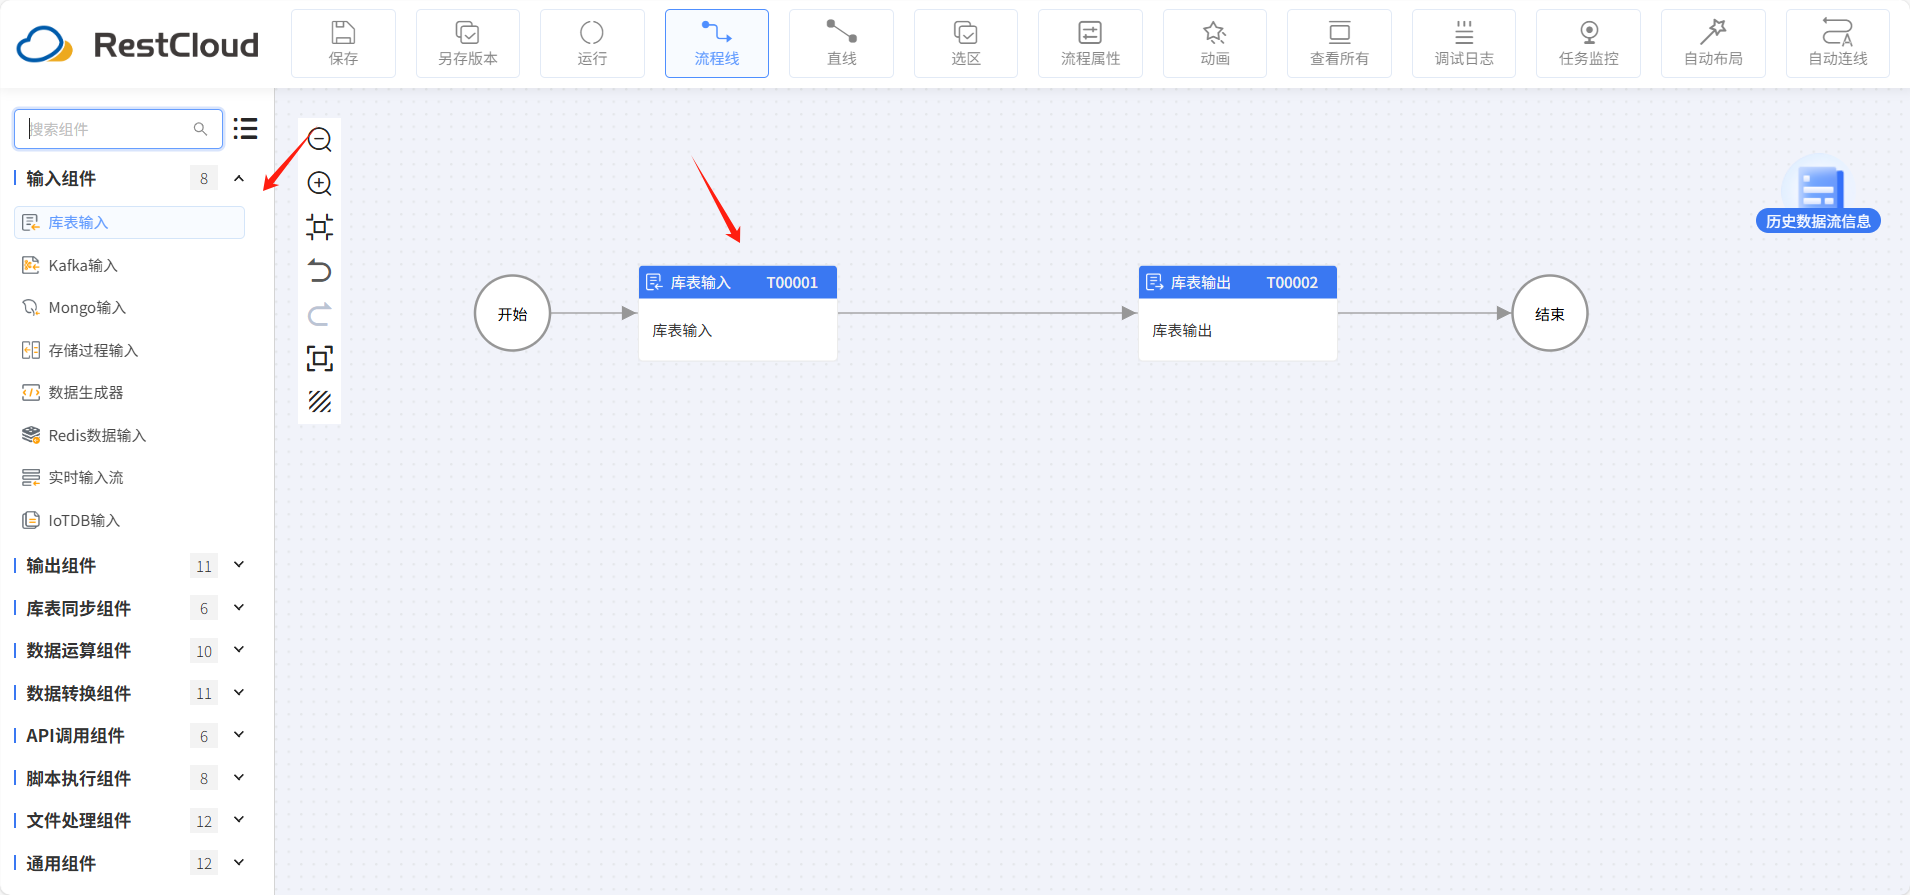Apply 自动布局 auto layout
Screen dimensions: 1910x895
[1713, 44]
